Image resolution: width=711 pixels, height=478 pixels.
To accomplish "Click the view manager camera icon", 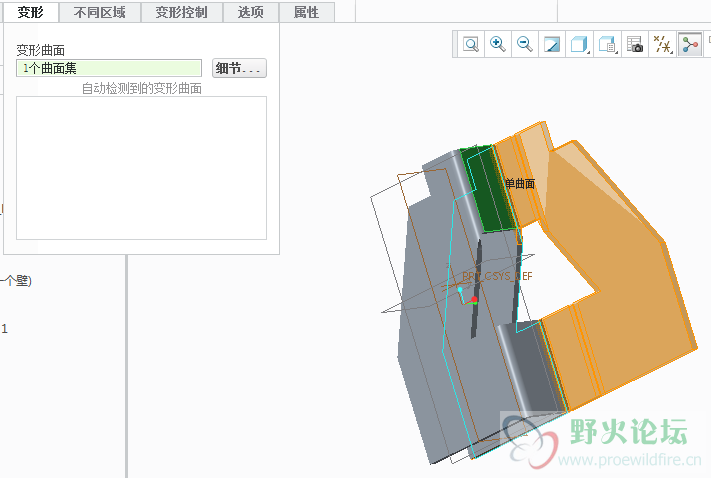I will tap(635, 44).
